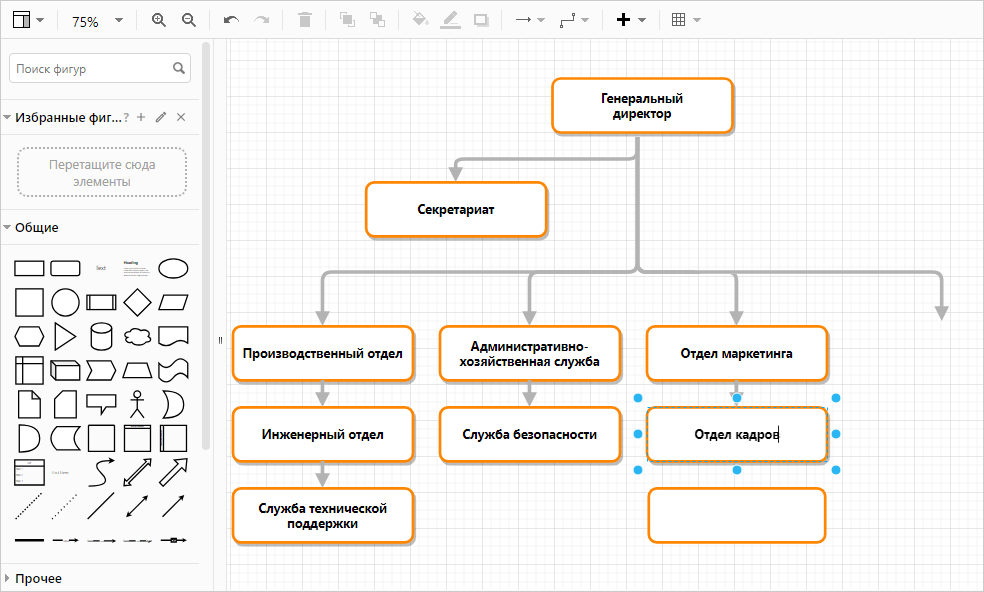The image size is (984, 592).
Task: Open the view panel layout dropdown
Action: (28, 20)
